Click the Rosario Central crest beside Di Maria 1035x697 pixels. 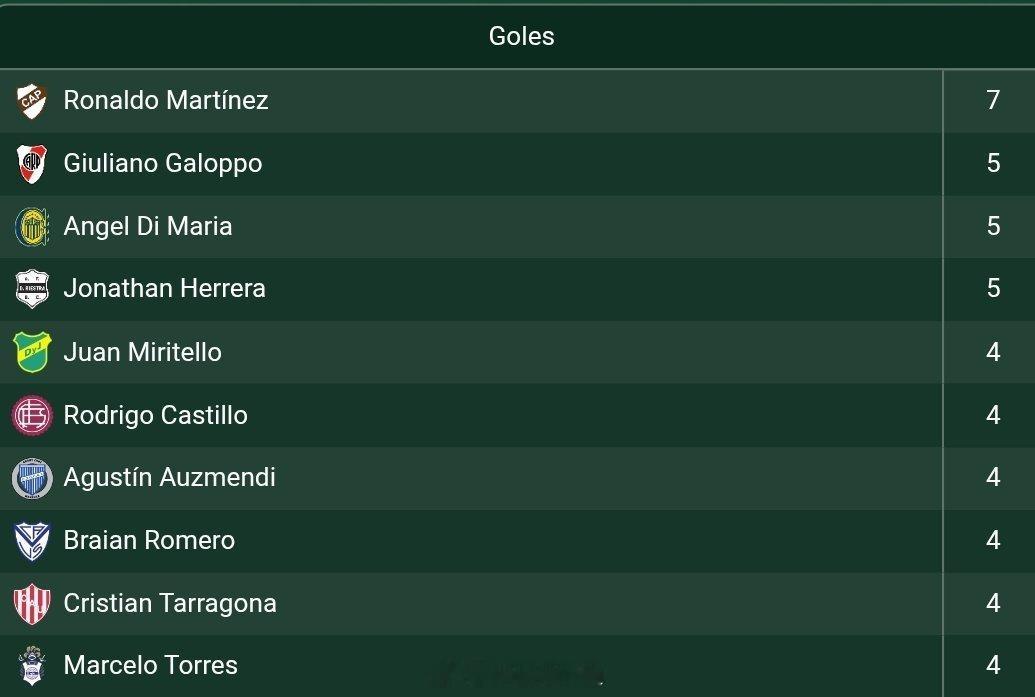point(31,227)
